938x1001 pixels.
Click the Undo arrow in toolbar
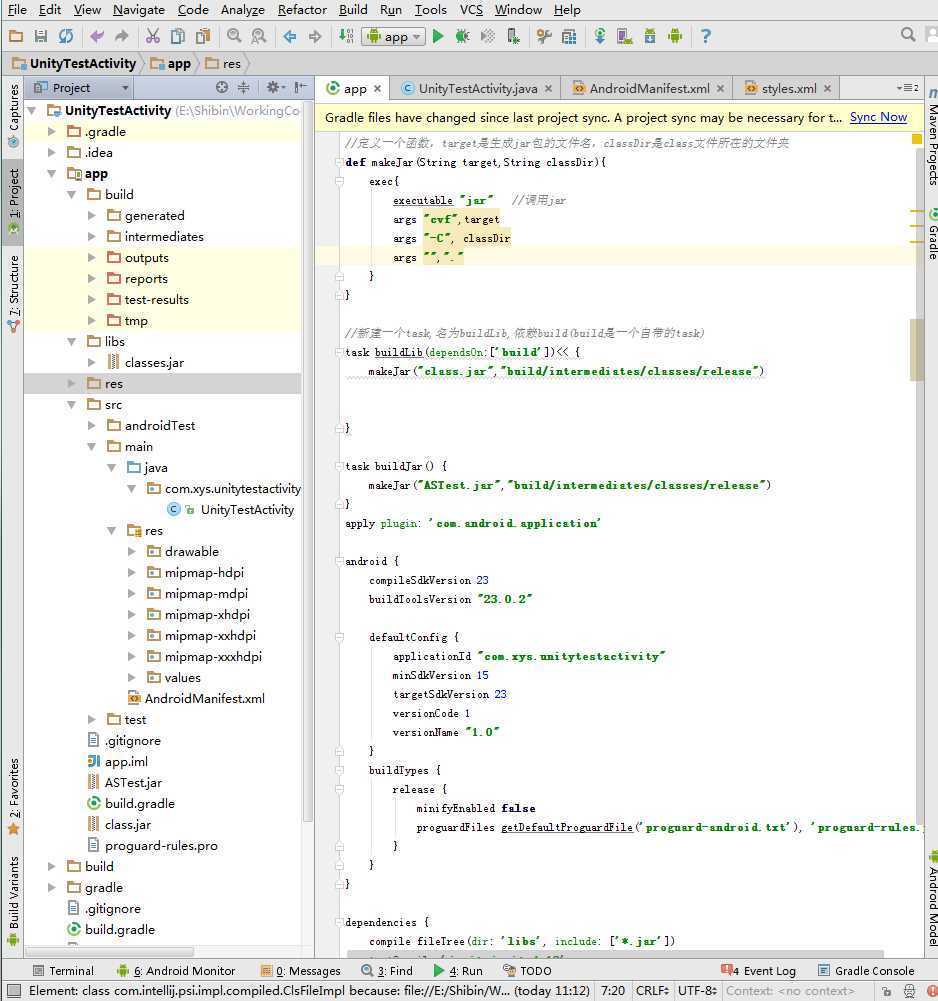[97, 36]
